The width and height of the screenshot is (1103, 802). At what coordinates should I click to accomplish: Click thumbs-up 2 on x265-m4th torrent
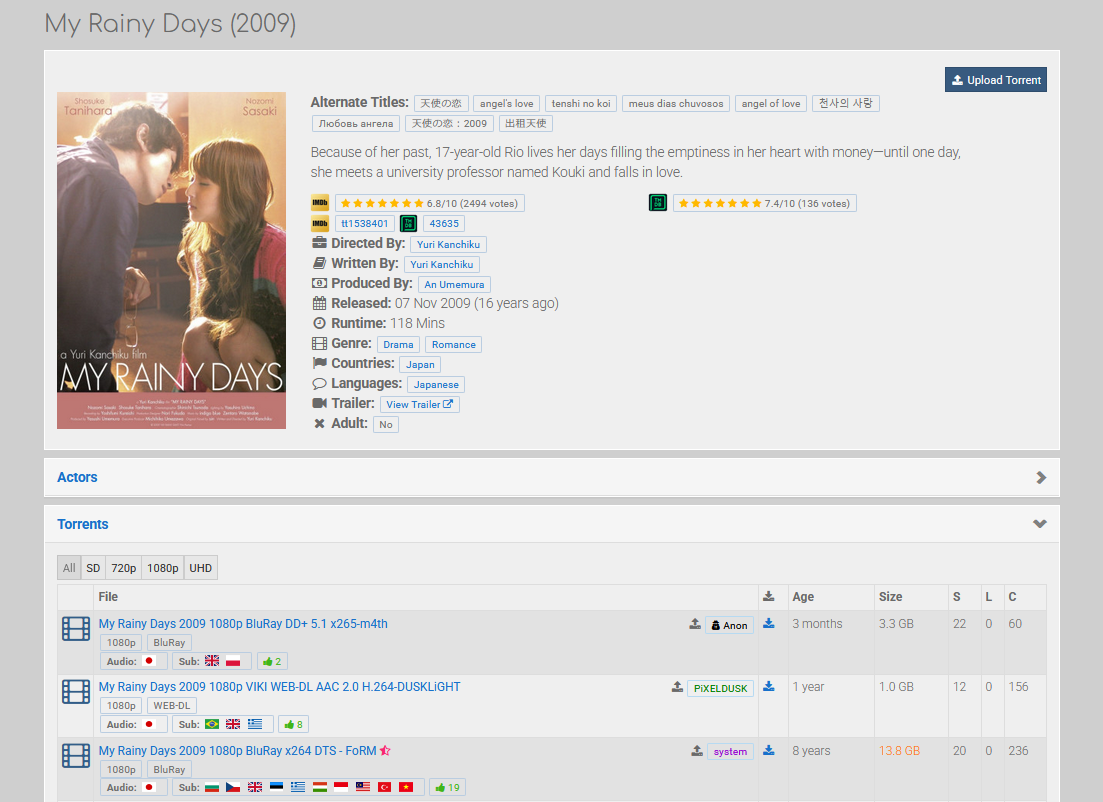point(272,661)
